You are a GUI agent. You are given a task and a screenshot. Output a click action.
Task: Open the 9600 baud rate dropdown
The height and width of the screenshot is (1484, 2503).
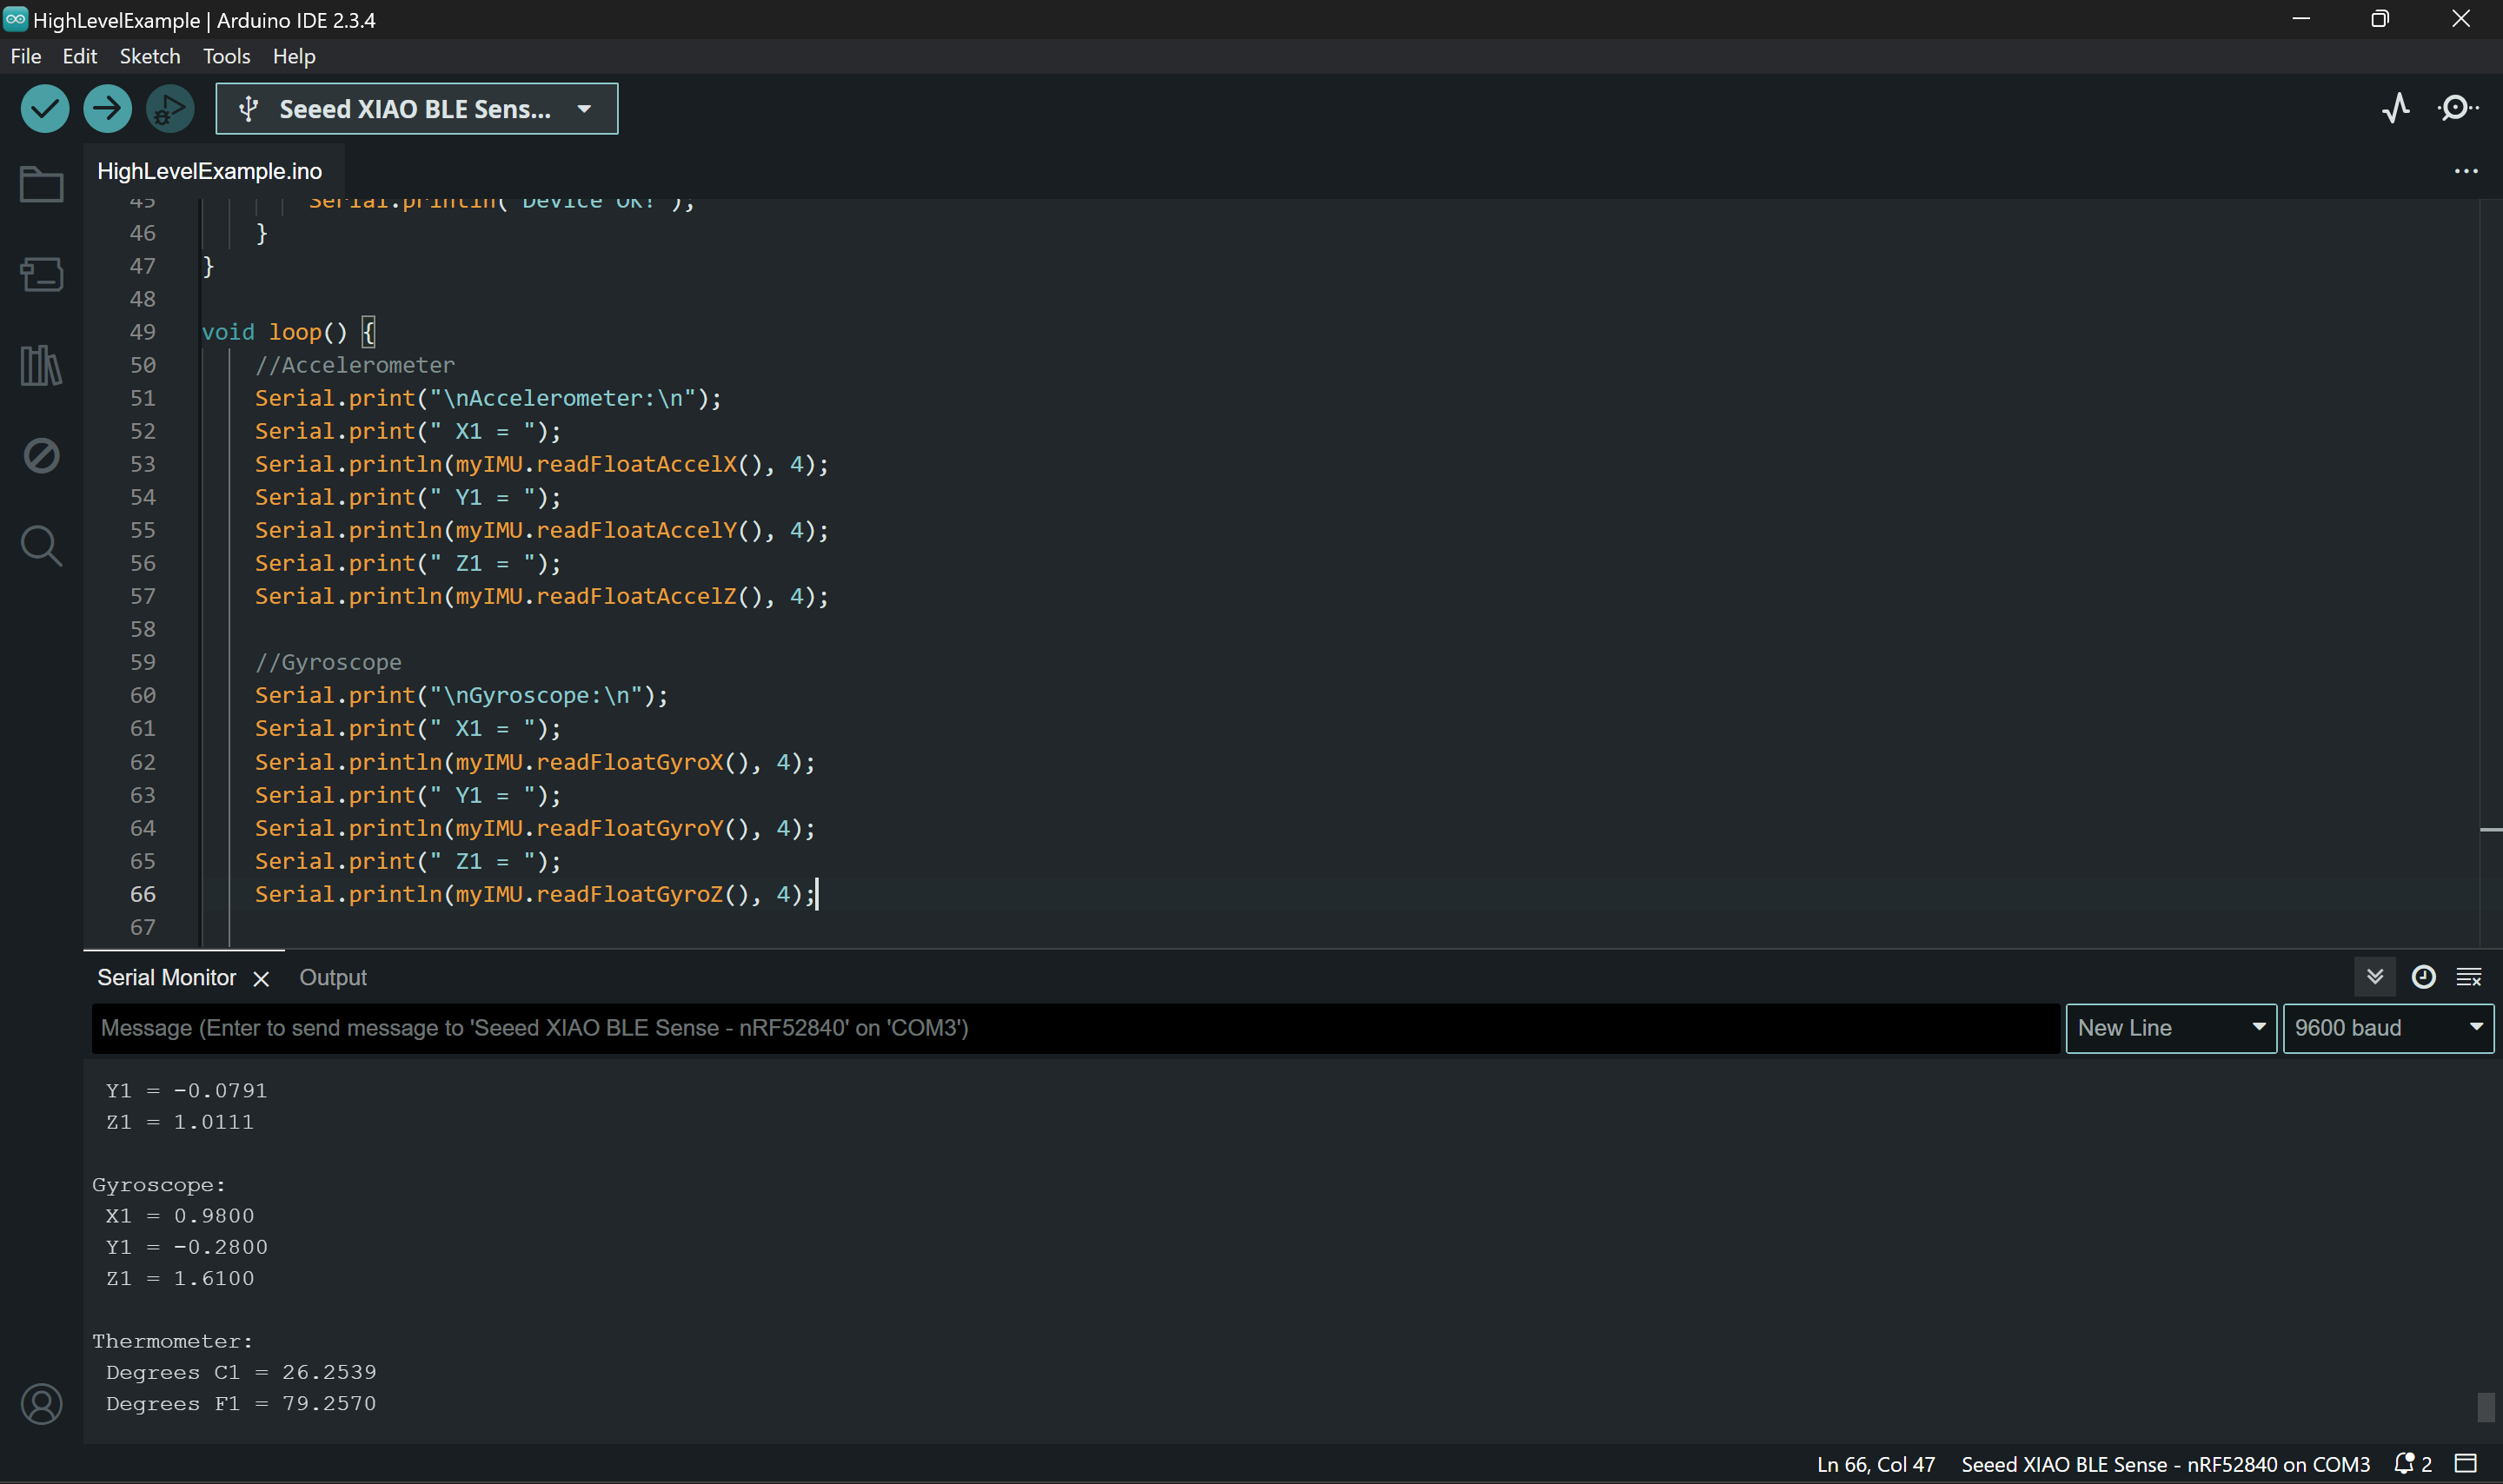tap(2388, 1028)
